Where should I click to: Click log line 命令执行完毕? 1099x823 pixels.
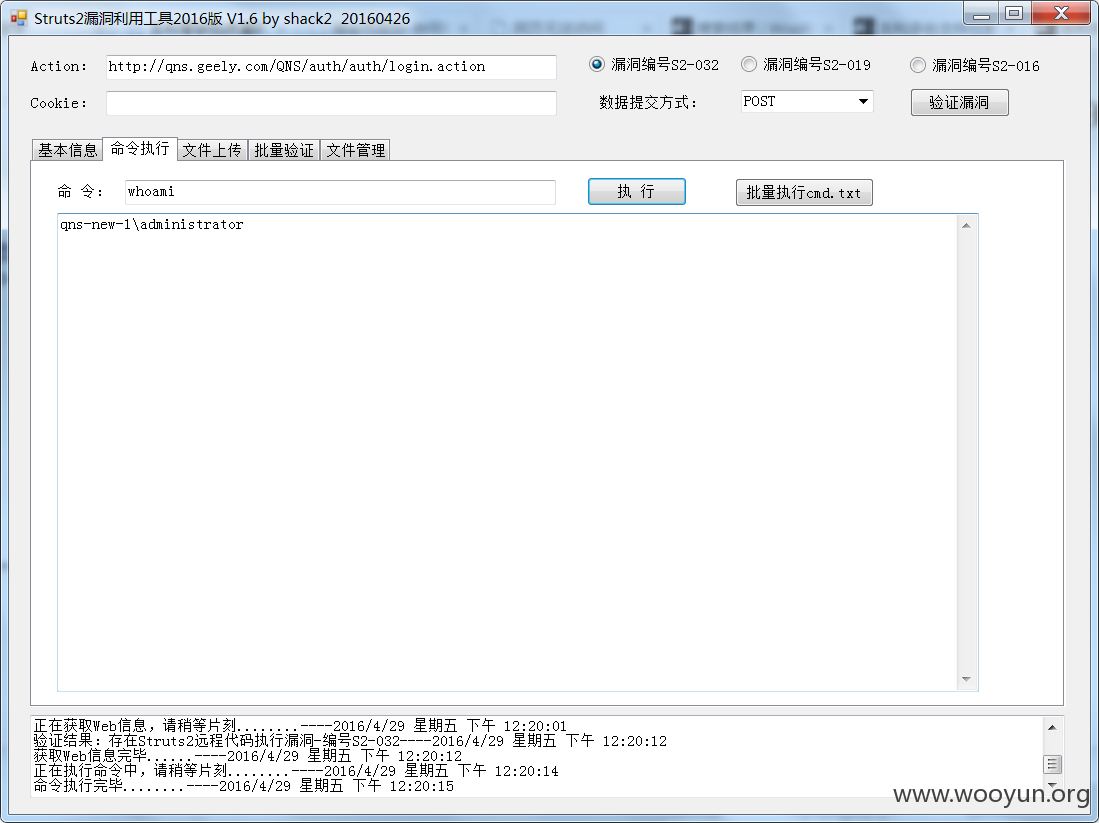(x=244, y=786)
